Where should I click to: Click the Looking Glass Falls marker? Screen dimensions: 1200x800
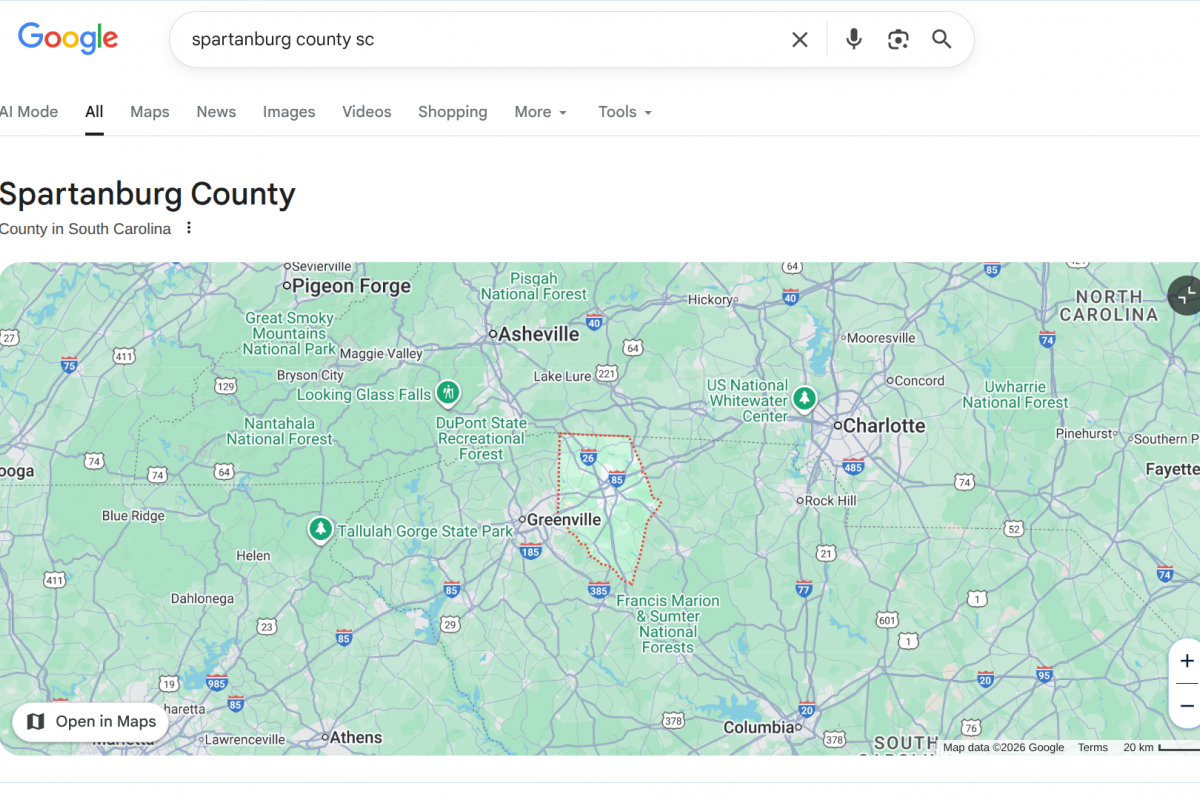coord(449,393)
